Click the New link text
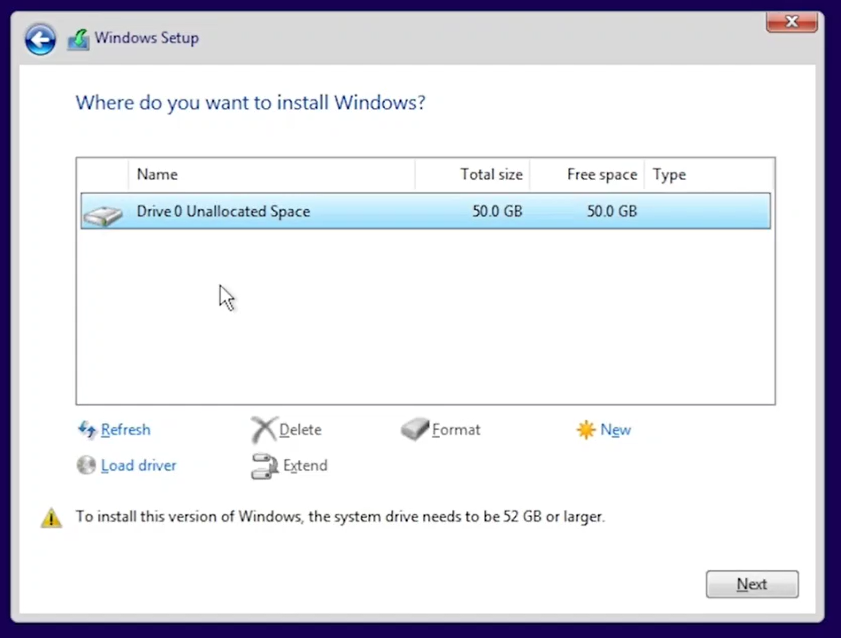The width and height of the screenshot is (841, 638). click(x=616, y=430)
